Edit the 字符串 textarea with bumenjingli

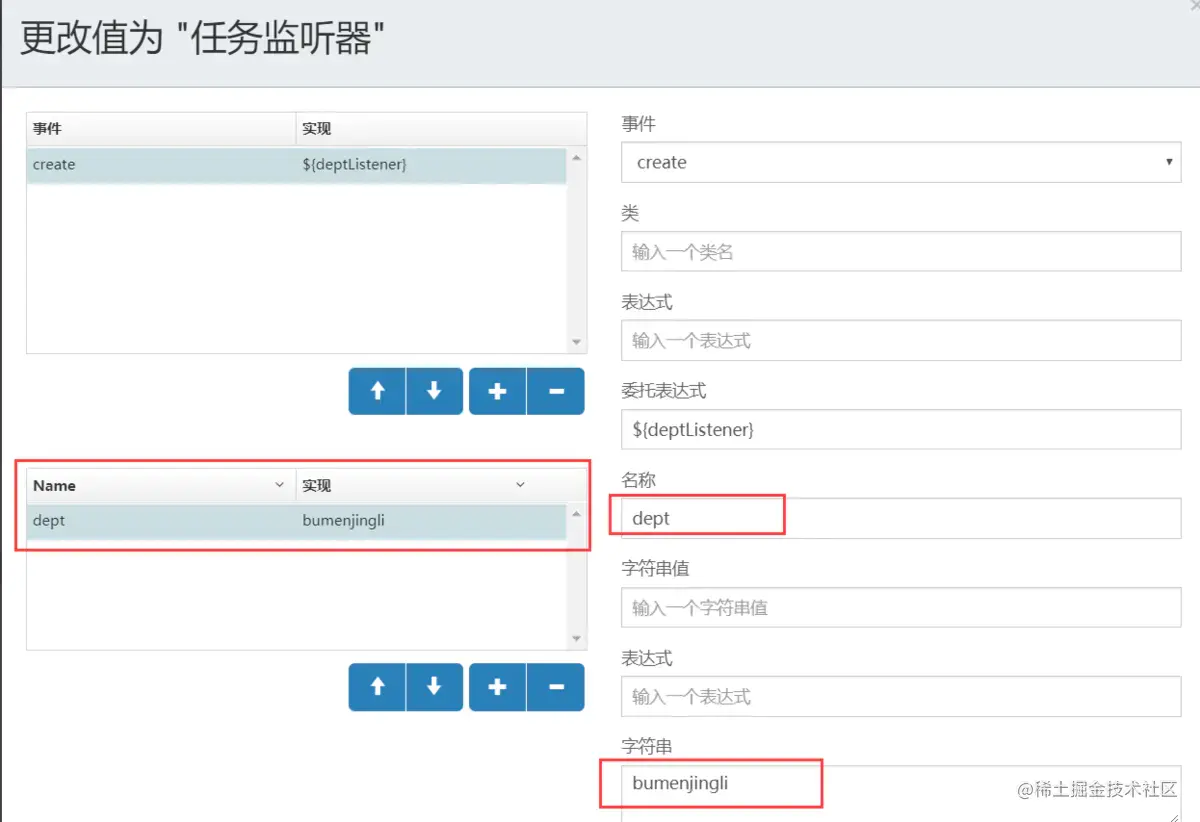click(901, 794)
